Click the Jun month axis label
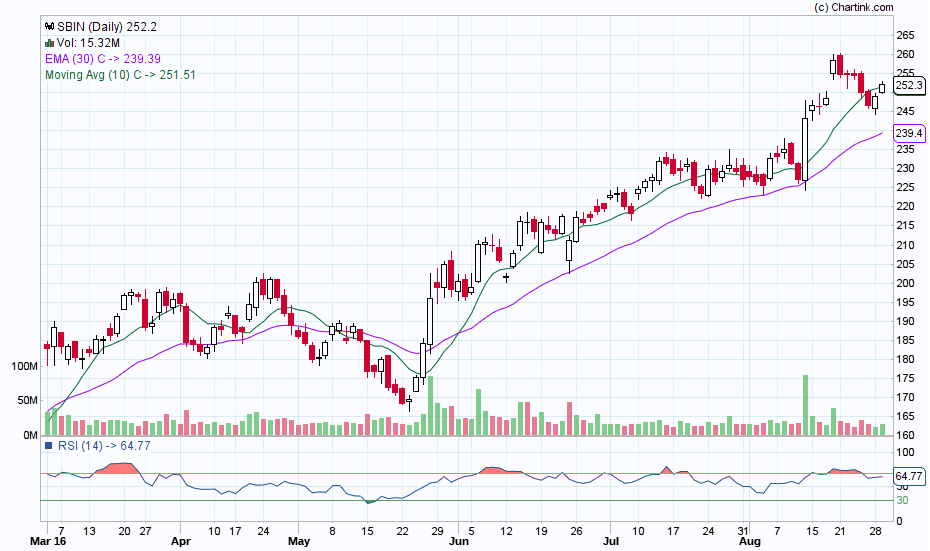The width and height of the screenshot is (930, 551). (x=457, y=543)
